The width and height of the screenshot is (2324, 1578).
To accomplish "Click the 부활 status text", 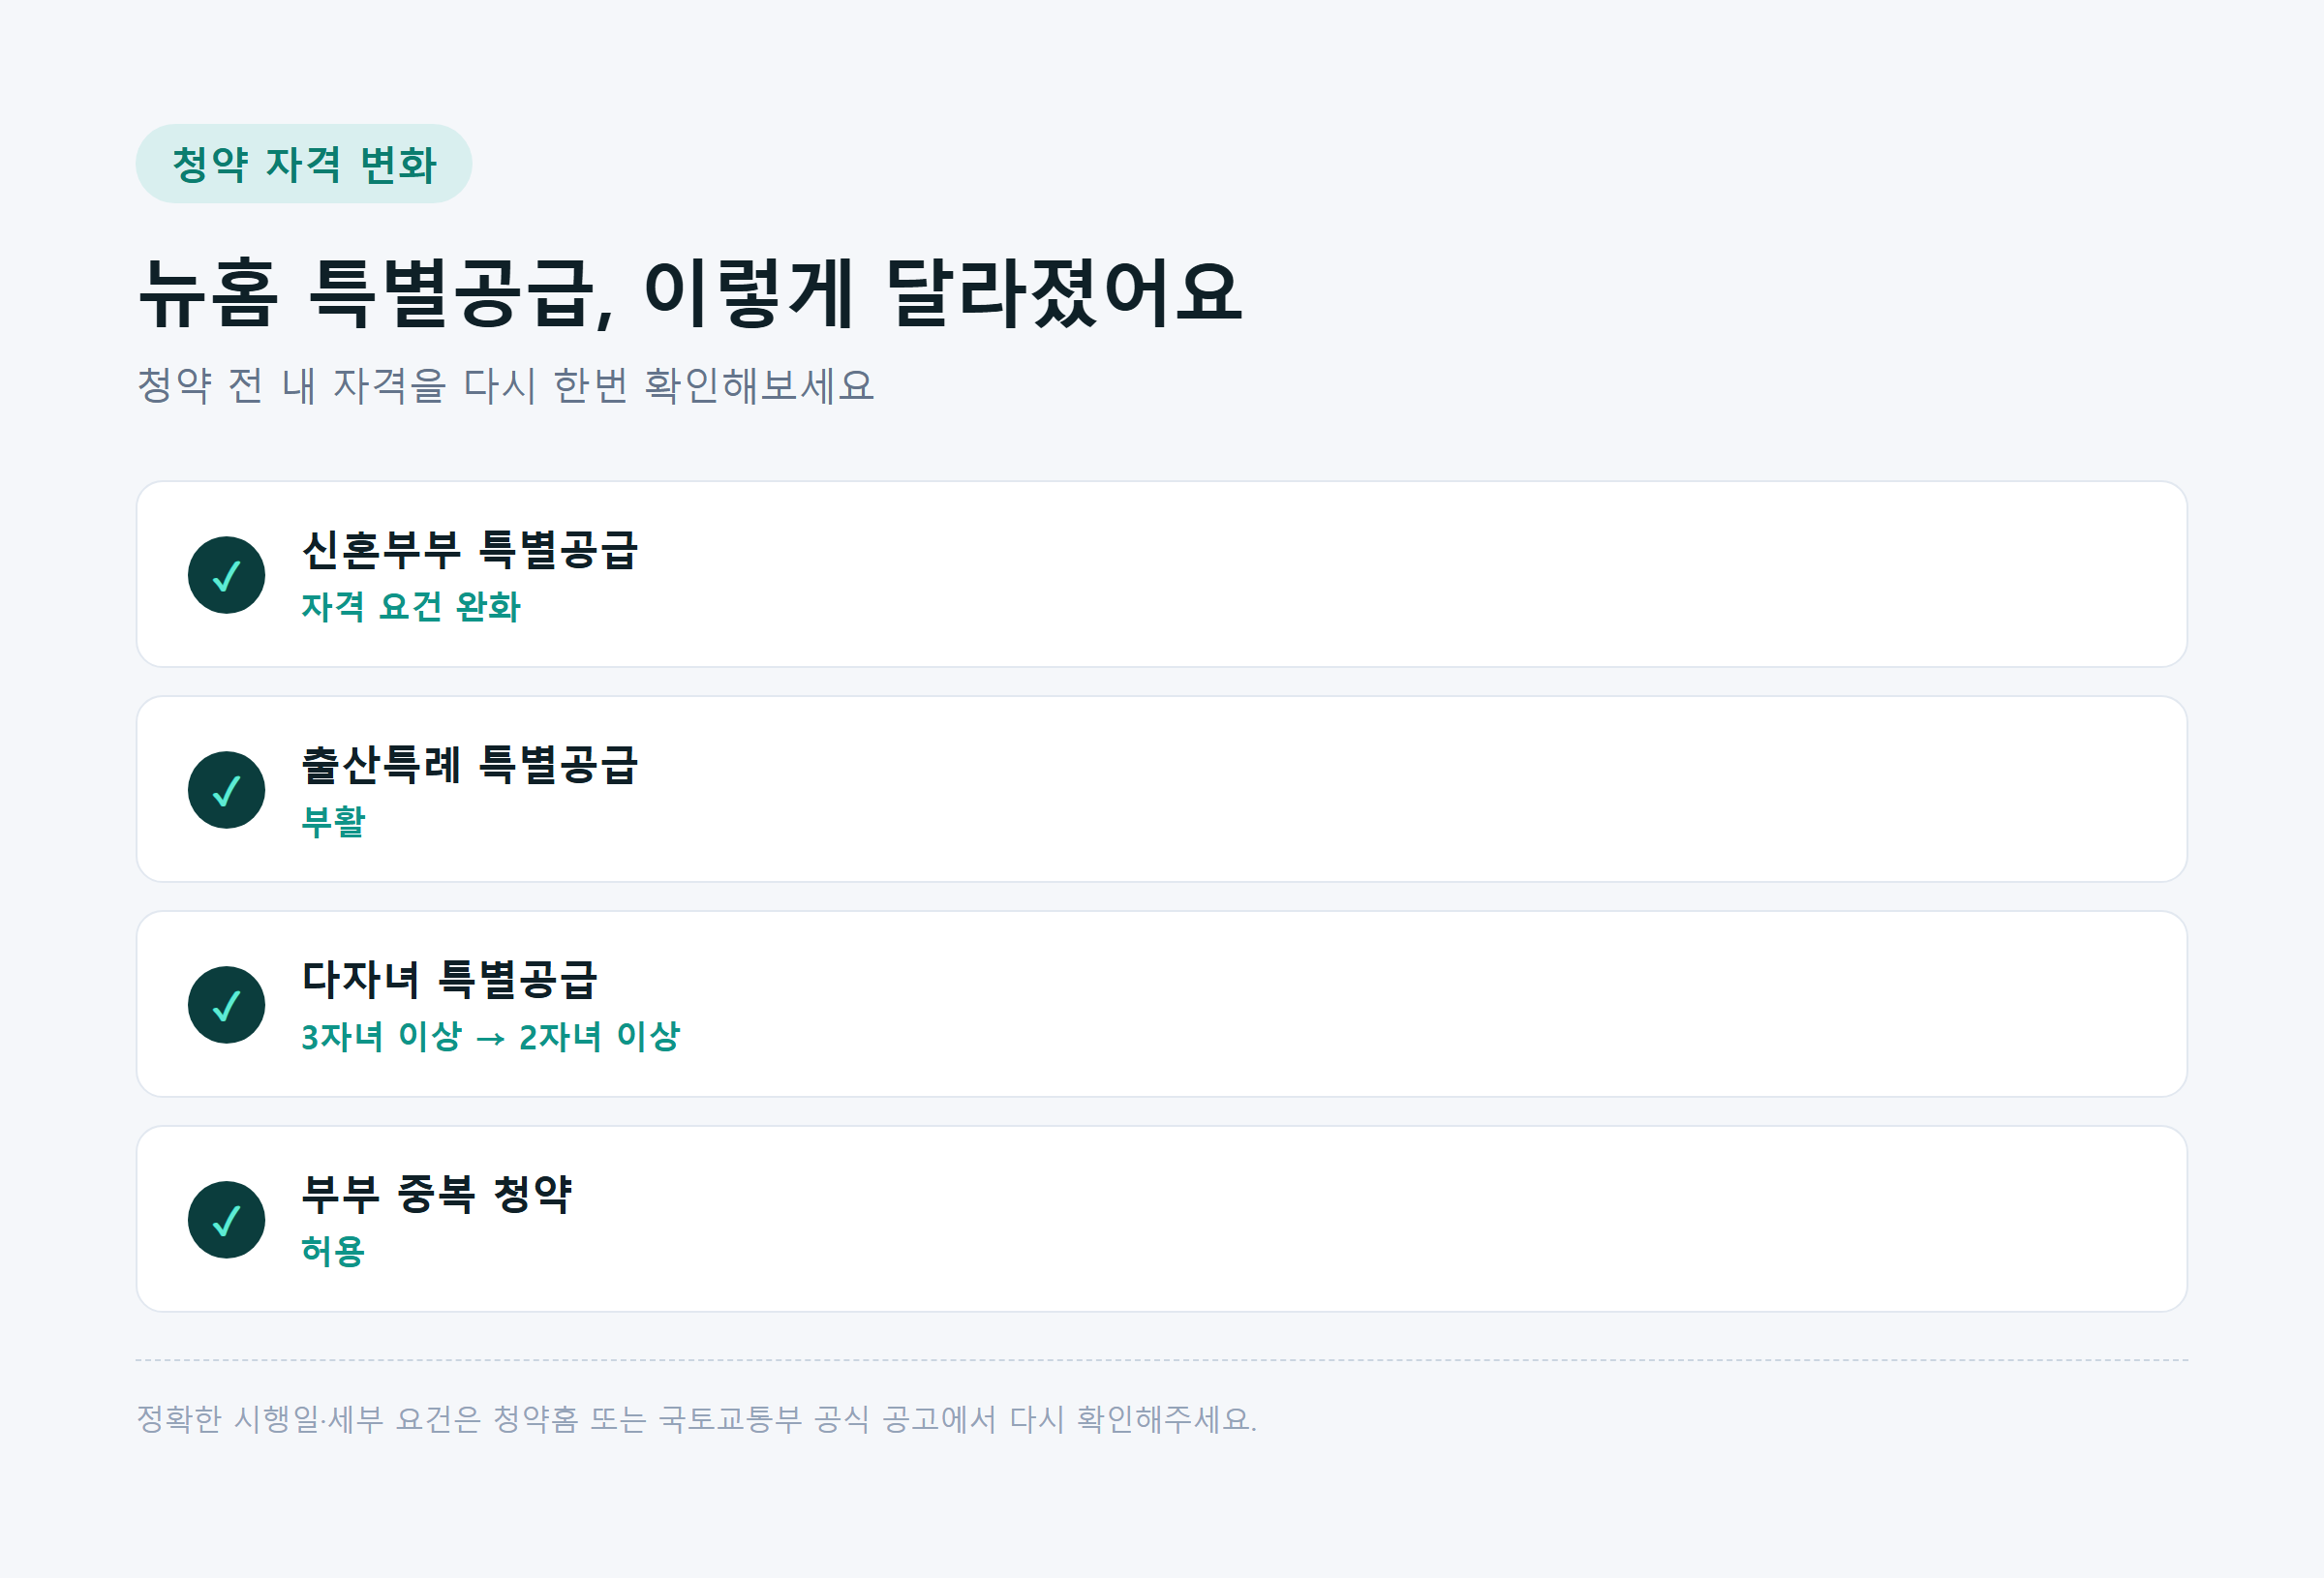I will click(333, 822).
